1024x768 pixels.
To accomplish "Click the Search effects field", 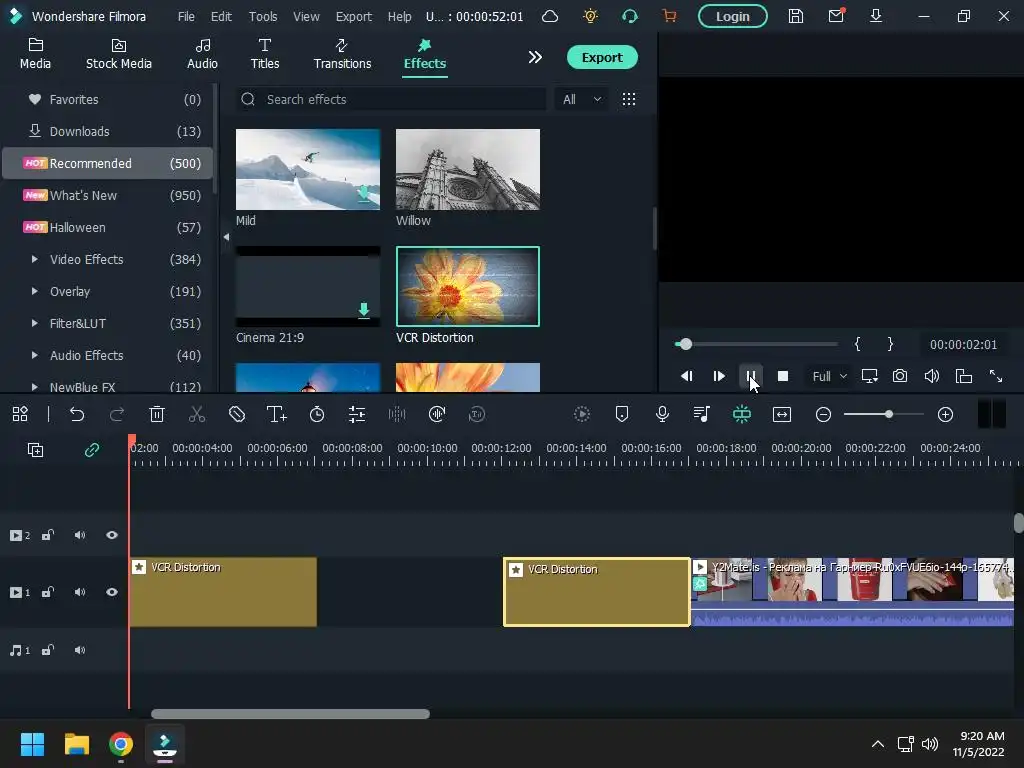I will click(x=391, y=99).
